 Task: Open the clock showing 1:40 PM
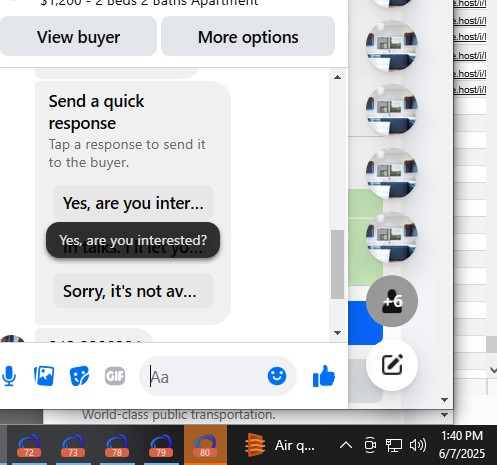click(462, 445)
